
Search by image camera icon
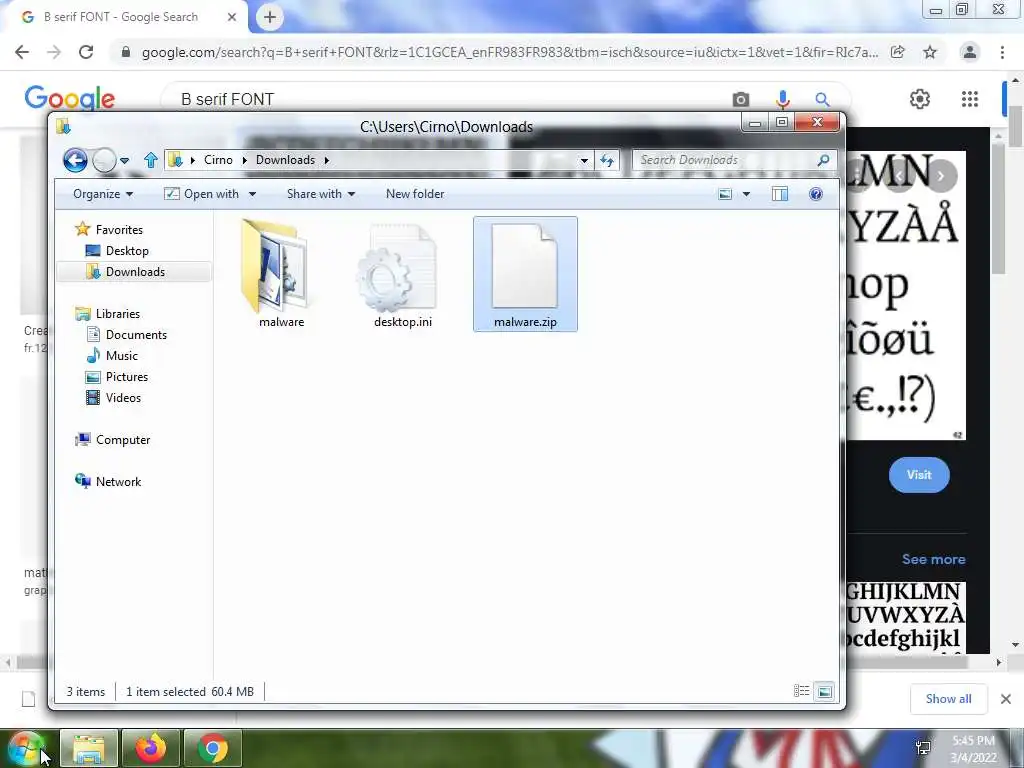coord(741,99)
